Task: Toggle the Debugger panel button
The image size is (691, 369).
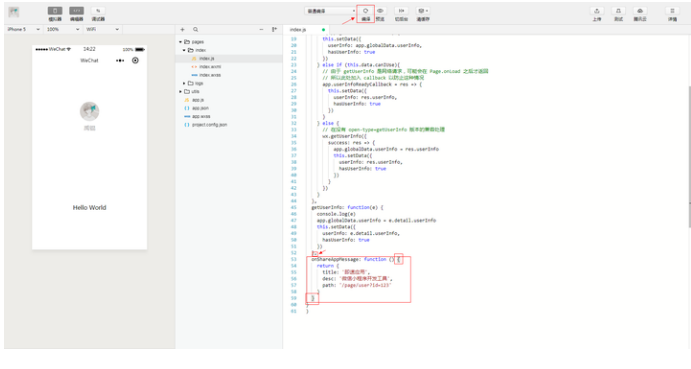Action: tap(98, 11)
